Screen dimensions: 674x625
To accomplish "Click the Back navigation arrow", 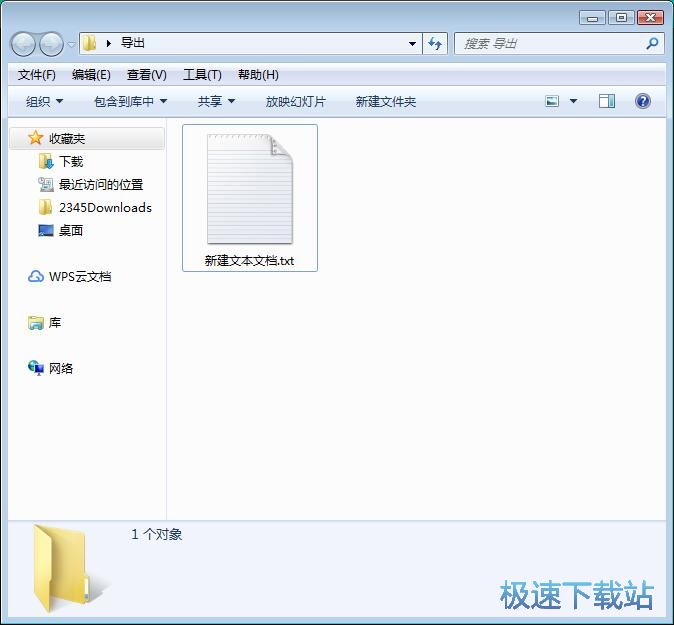I will [23, 44].
